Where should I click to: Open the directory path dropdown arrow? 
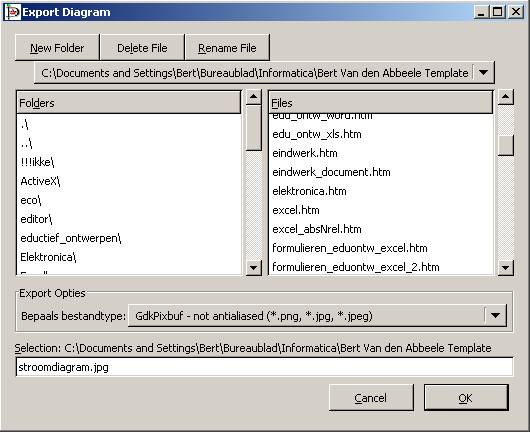click(483, 72)
